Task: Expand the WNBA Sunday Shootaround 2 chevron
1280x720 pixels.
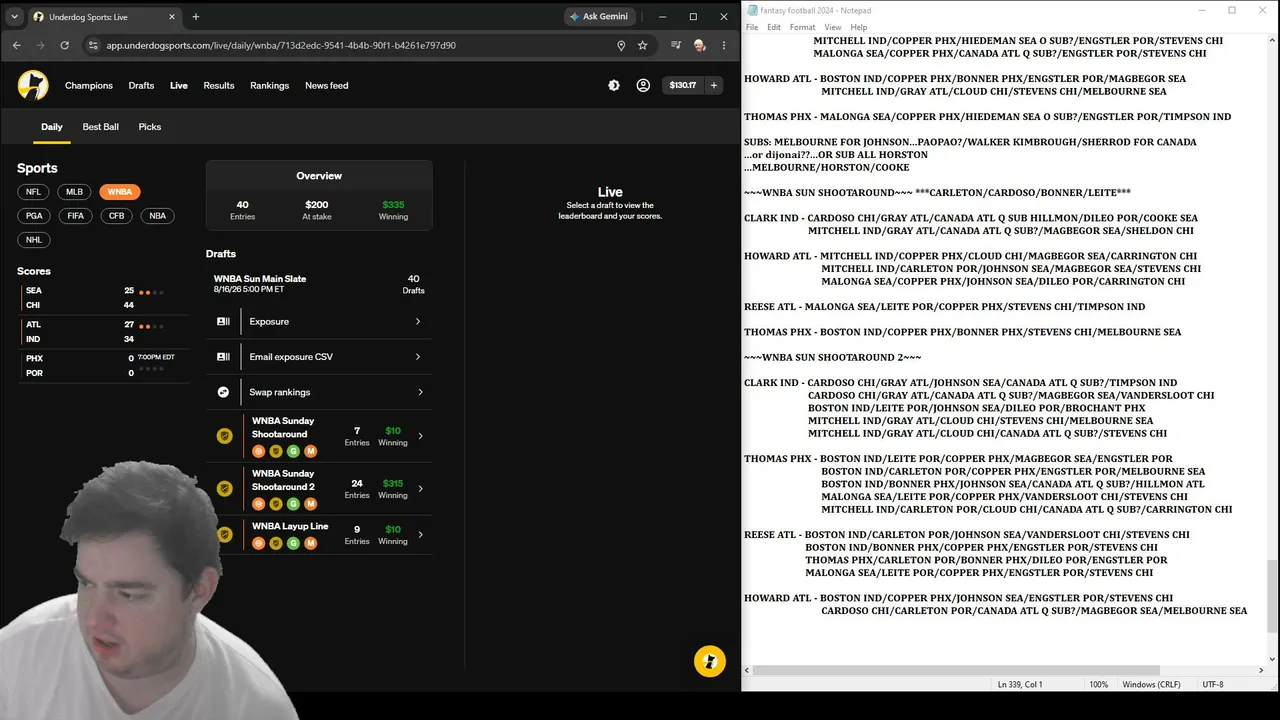Action: pyautogui.click(x=420, y=489)
